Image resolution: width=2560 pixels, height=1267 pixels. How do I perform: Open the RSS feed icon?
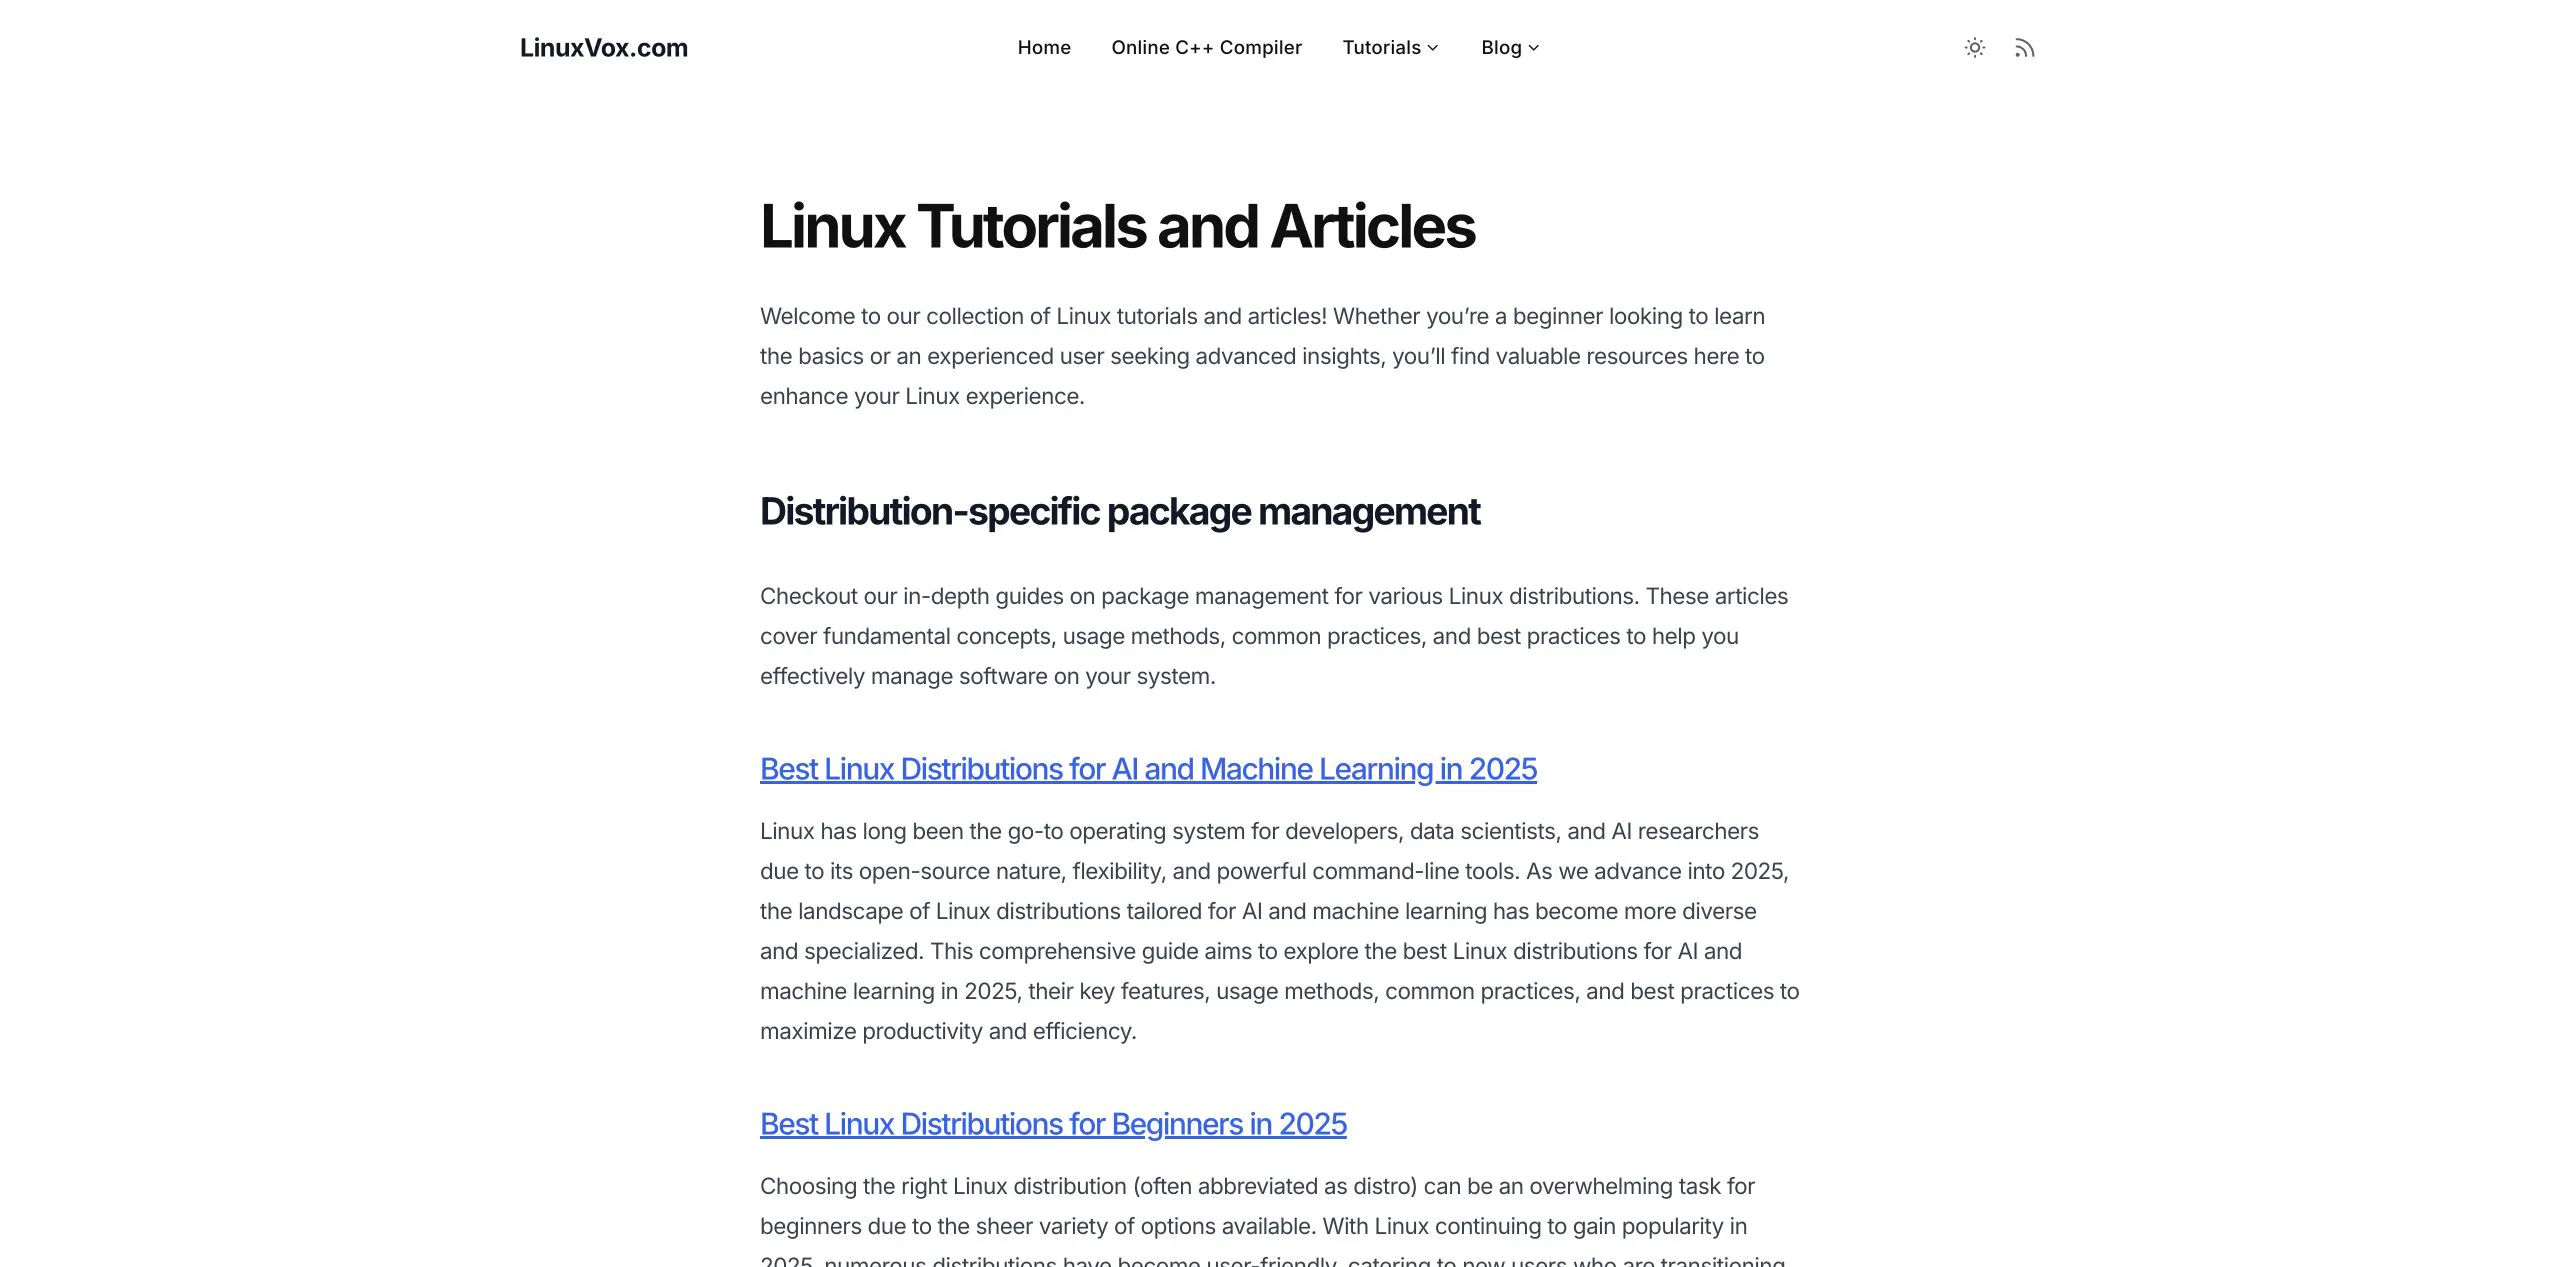pyautogui.click(x=2024, y=48)
